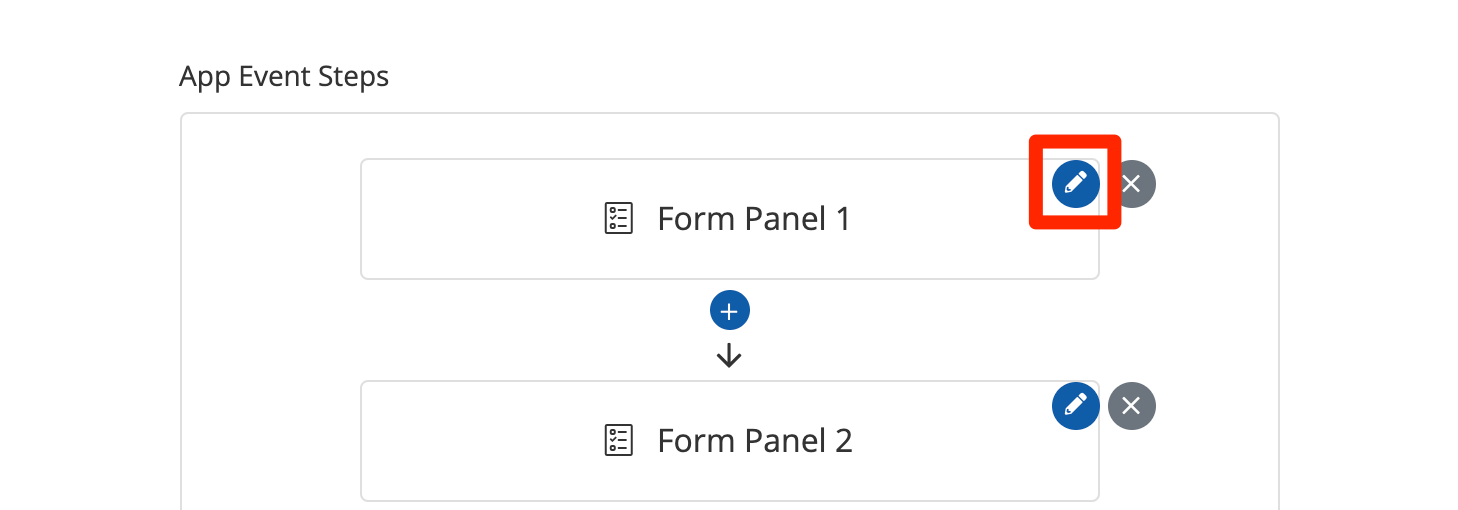Click the checklist icon in Form Panel 1
The image size is (1458, 510).
coord(619,218)
